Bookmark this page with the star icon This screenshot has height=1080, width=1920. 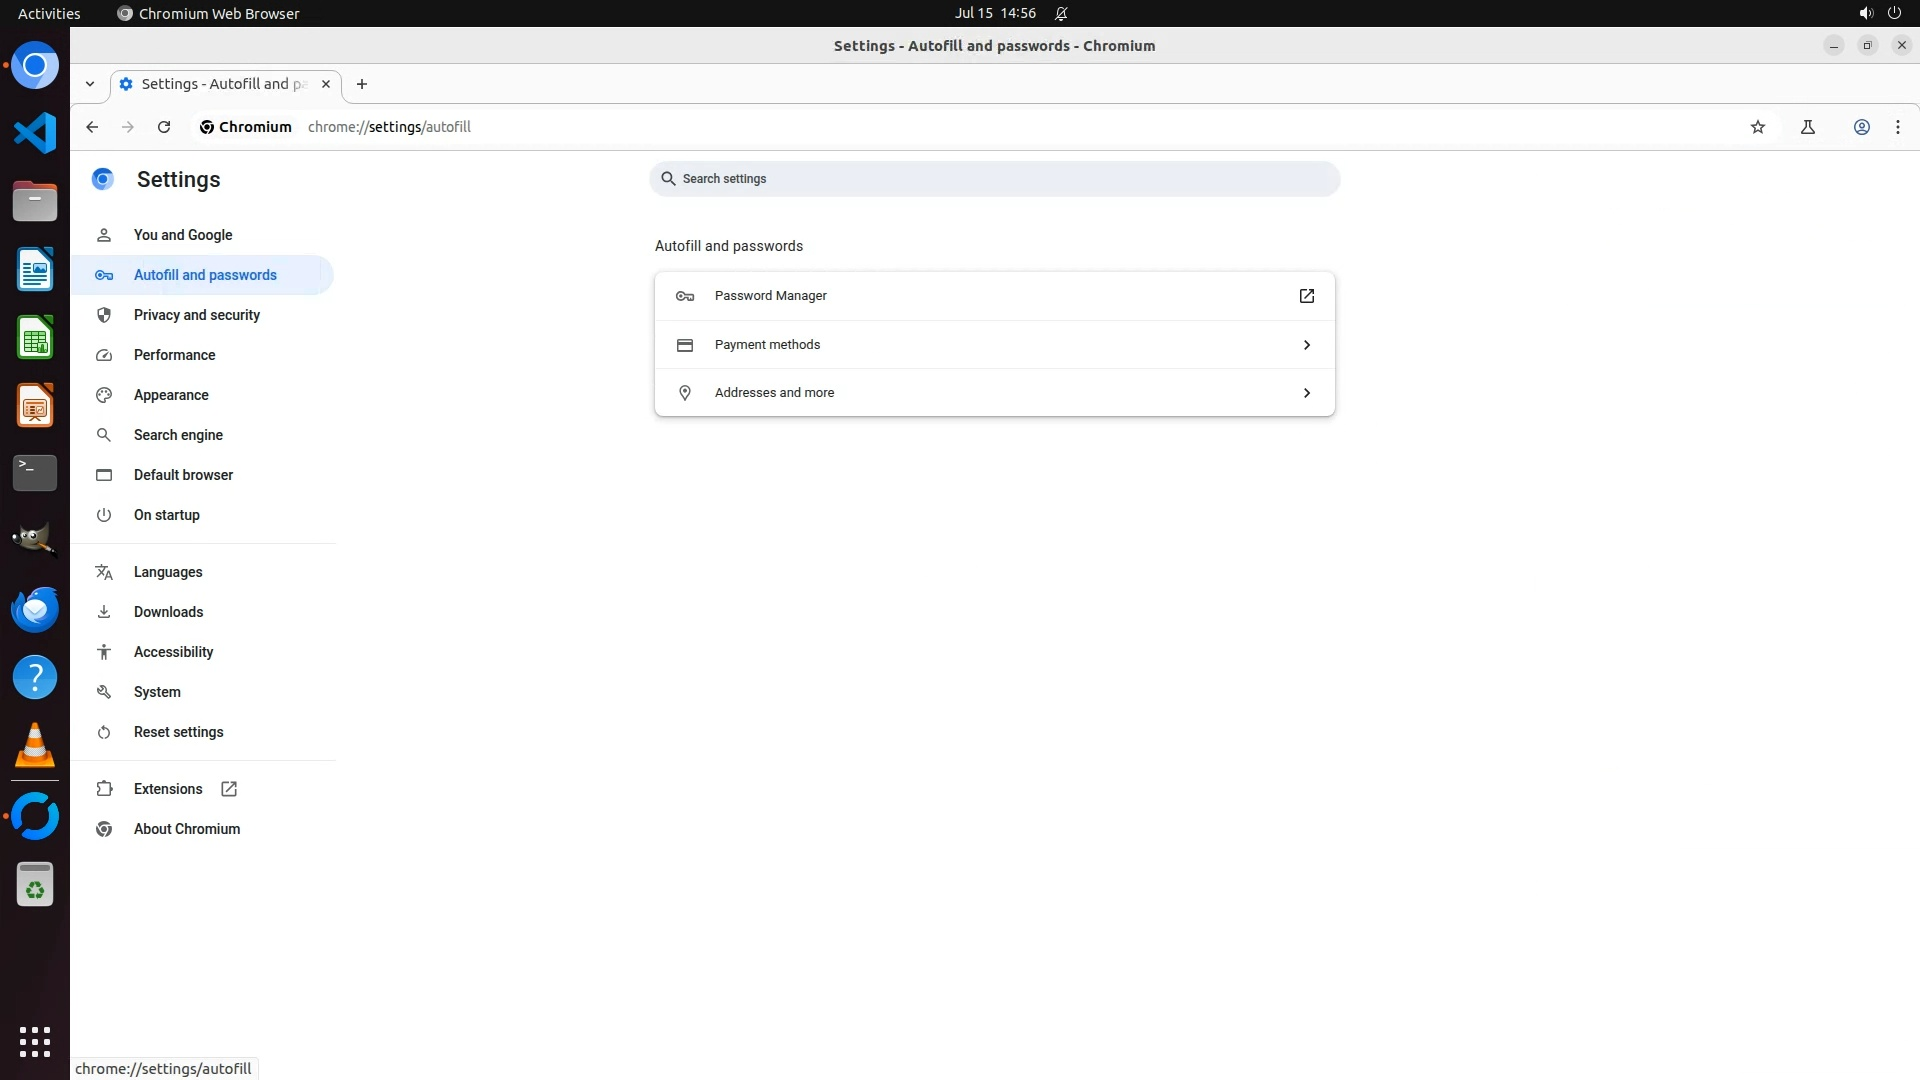pos(1758,127)
